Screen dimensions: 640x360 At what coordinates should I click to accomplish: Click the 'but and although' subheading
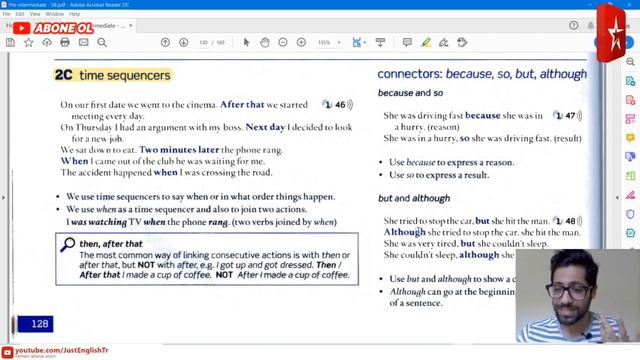[x=414, y=198]
